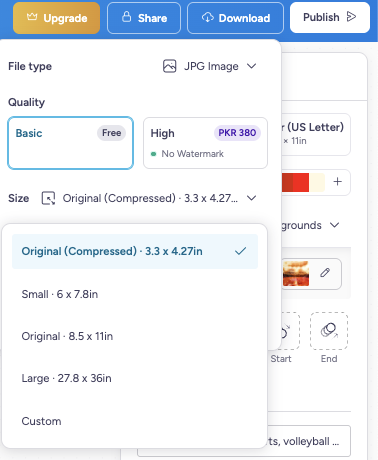
Task: Choose Original (Compressed) 3.3 x 4.27in size
Action: point(135,251)
